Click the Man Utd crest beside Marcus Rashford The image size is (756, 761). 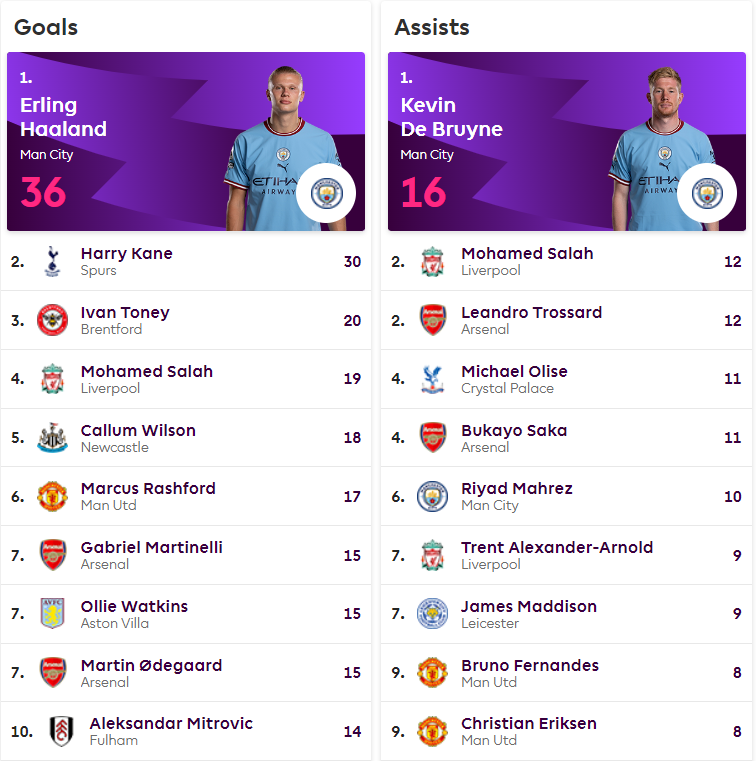[x=52, y=496]
